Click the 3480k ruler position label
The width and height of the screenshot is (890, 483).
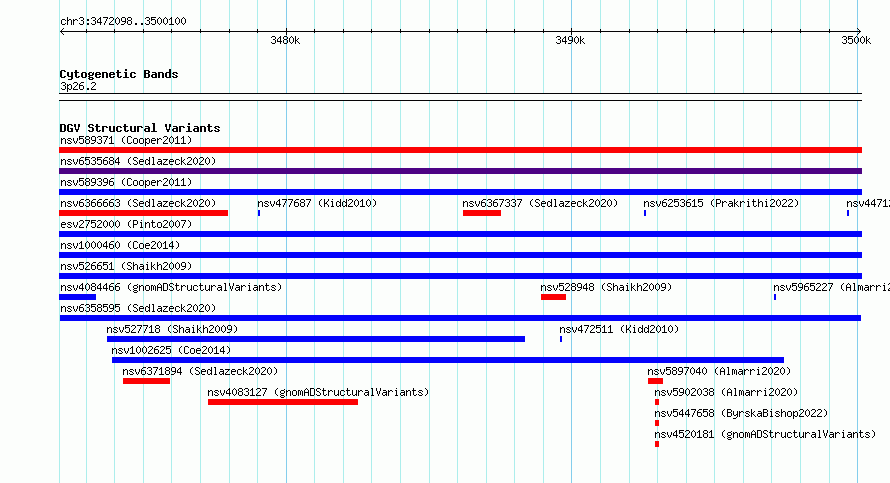point(285,40)
